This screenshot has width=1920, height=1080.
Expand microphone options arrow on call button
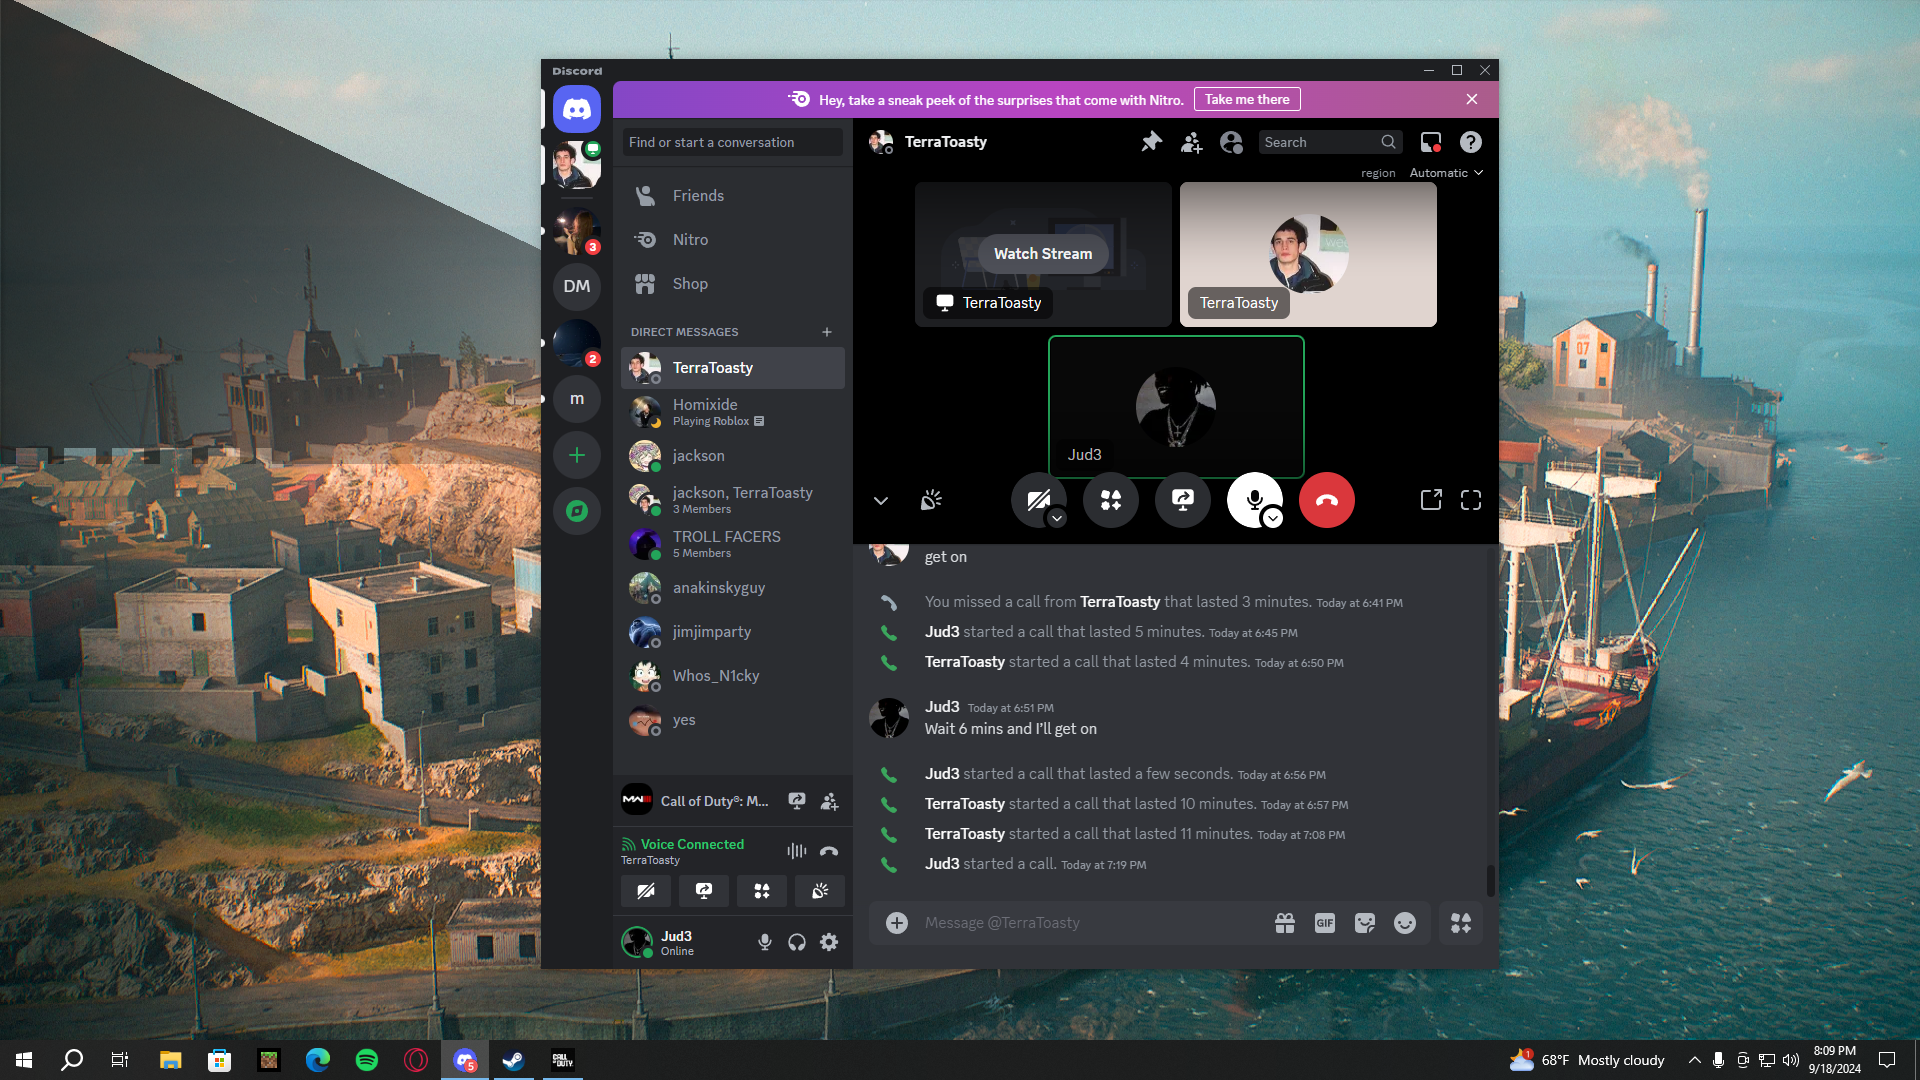coord(1272,518)
